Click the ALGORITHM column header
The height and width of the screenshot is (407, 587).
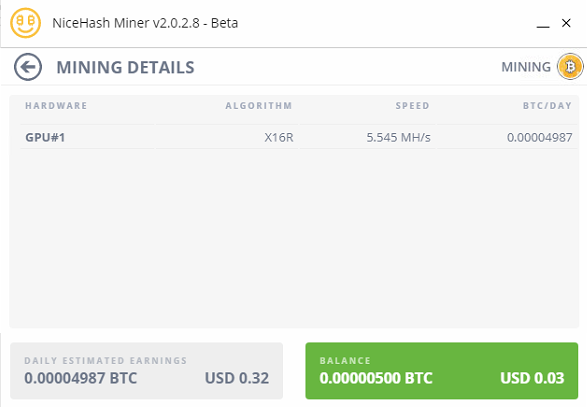[x=259, y=106]
